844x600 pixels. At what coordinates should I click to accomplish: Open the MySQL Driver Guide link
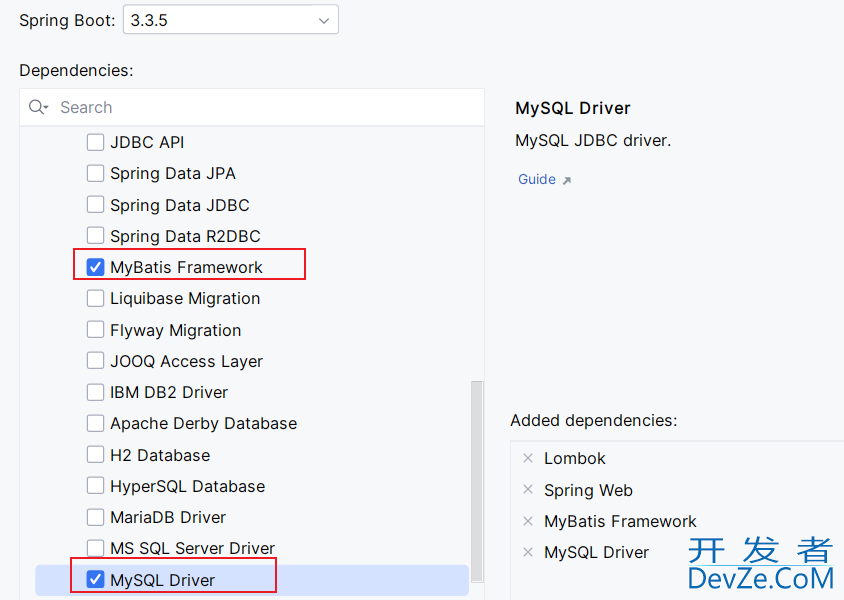click(537, 179)
